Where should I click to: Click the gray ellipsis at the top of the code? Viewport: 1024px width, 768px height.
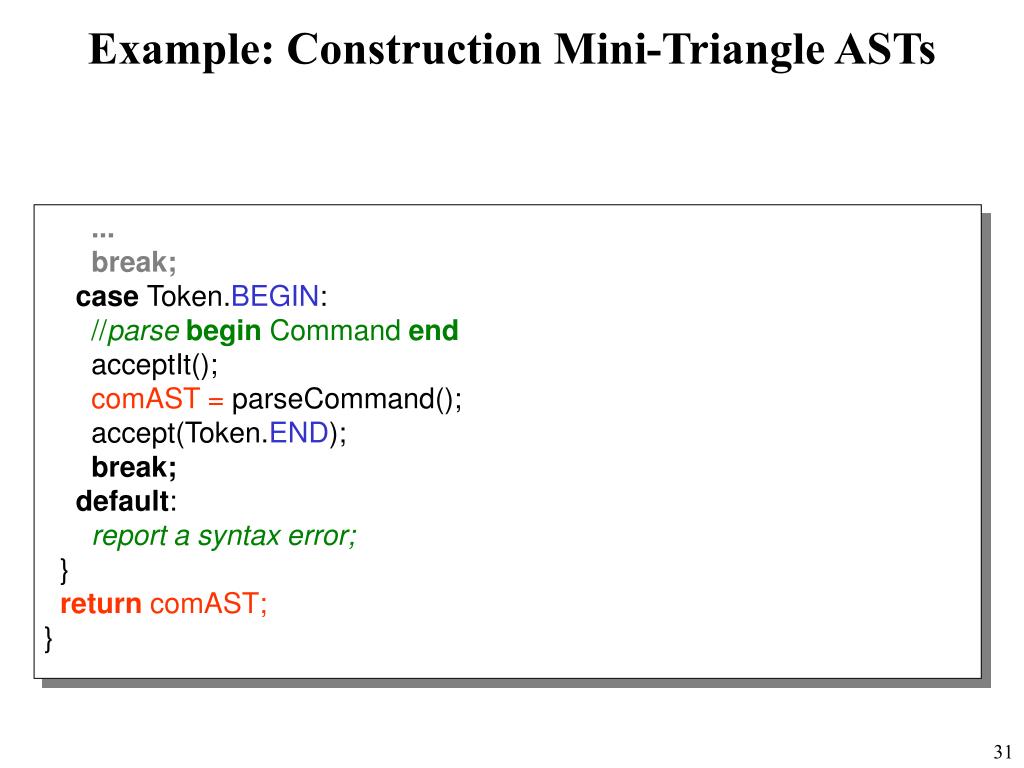click(x=103, y=234)
